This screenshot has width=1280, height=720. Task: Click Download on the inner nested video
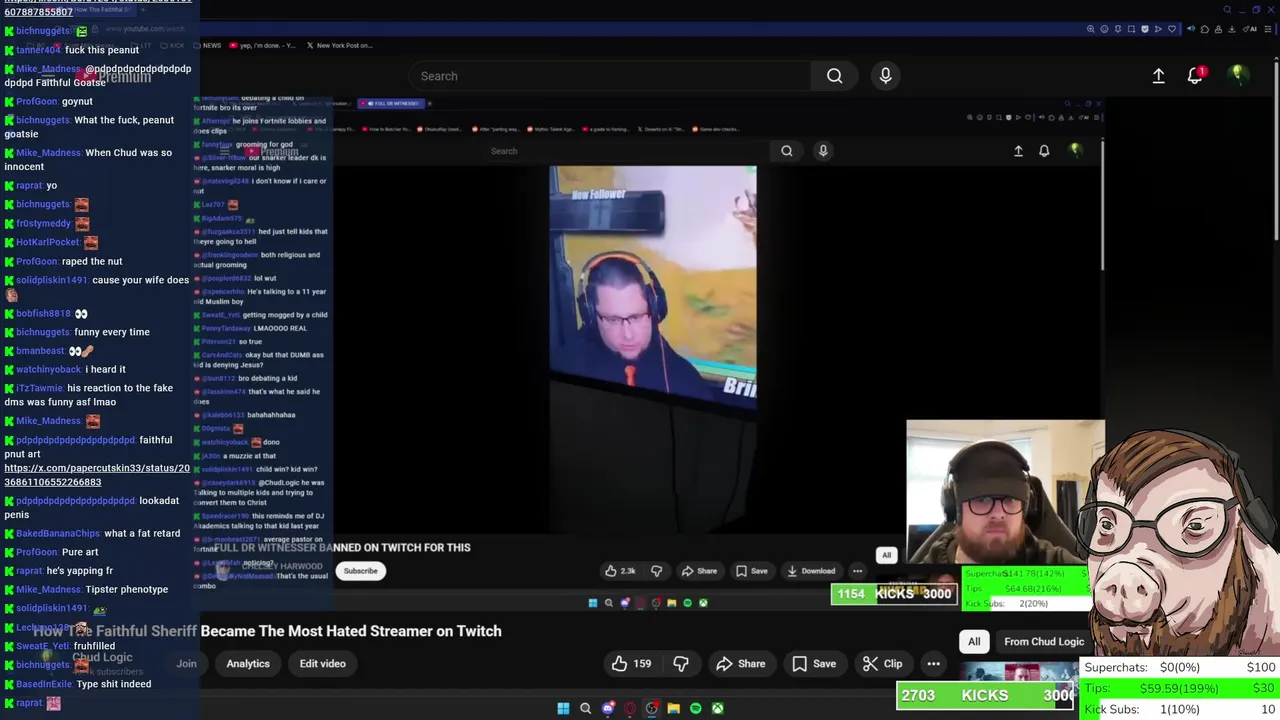[811, 571]
